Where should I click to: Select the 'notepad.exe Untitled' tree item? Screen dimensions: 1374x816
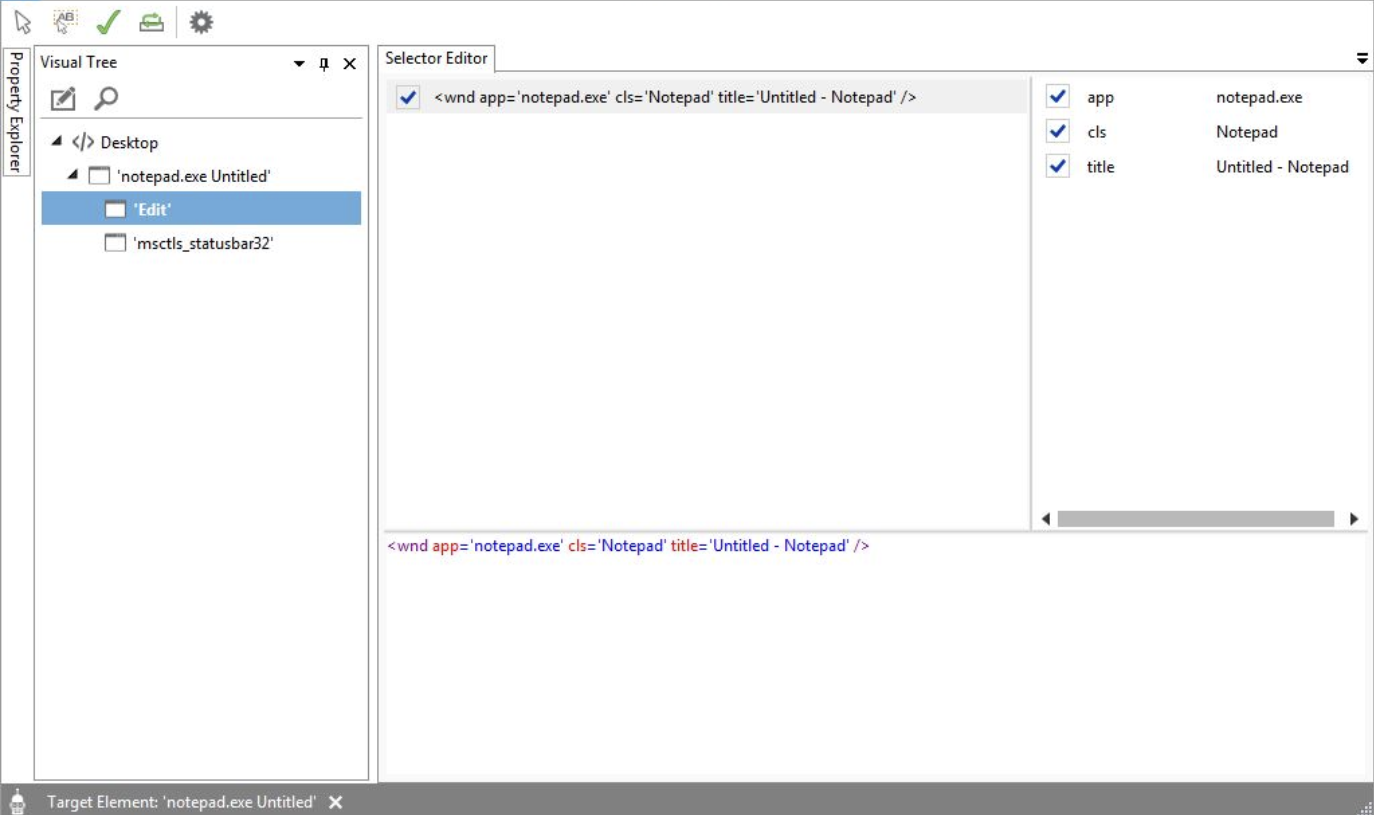194,176
